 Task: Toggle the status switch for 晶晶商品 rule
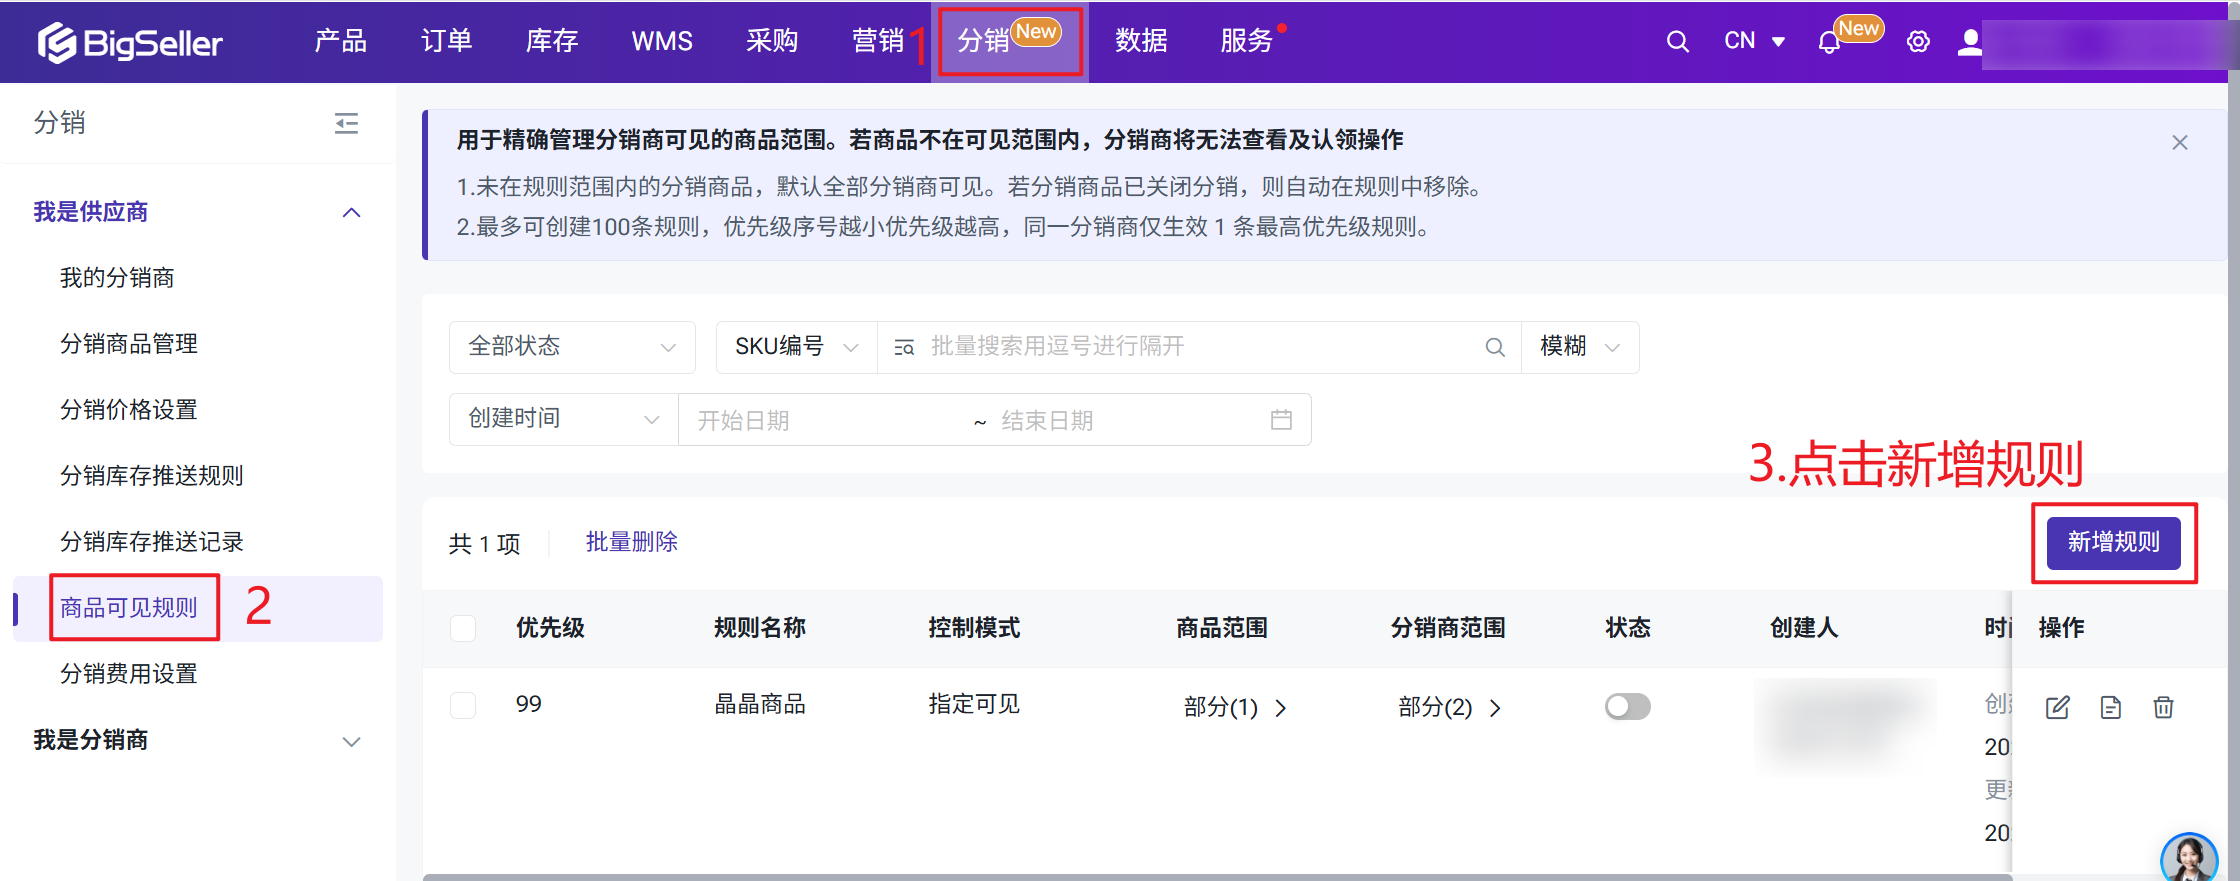1627,706
